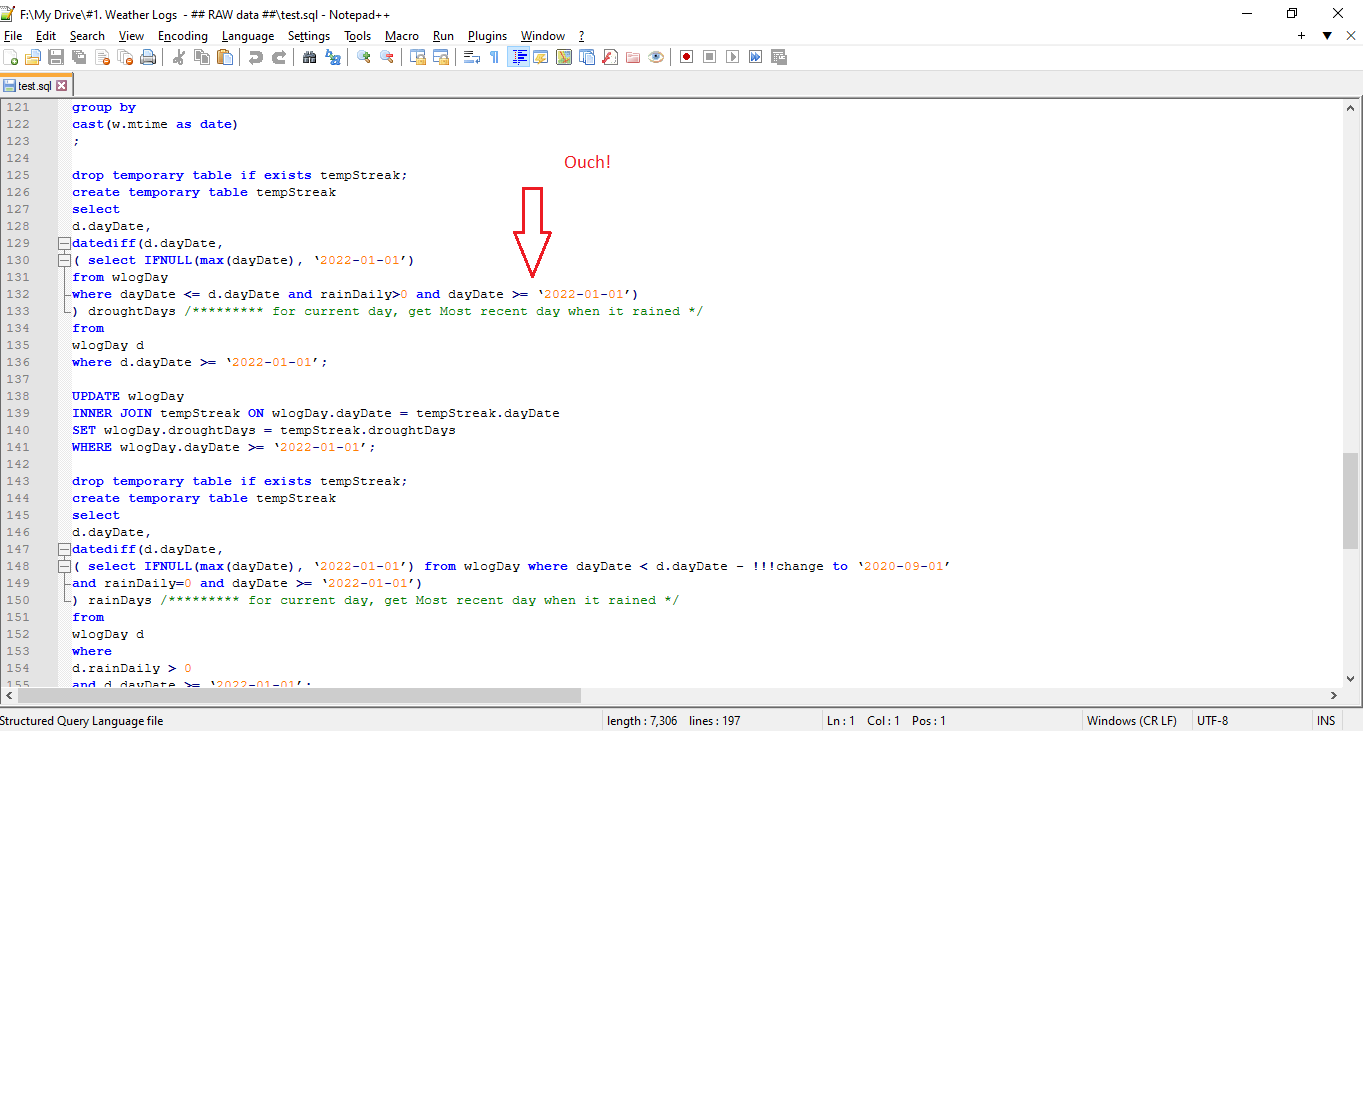Collapse fold marker at line 130

(64, 260)
